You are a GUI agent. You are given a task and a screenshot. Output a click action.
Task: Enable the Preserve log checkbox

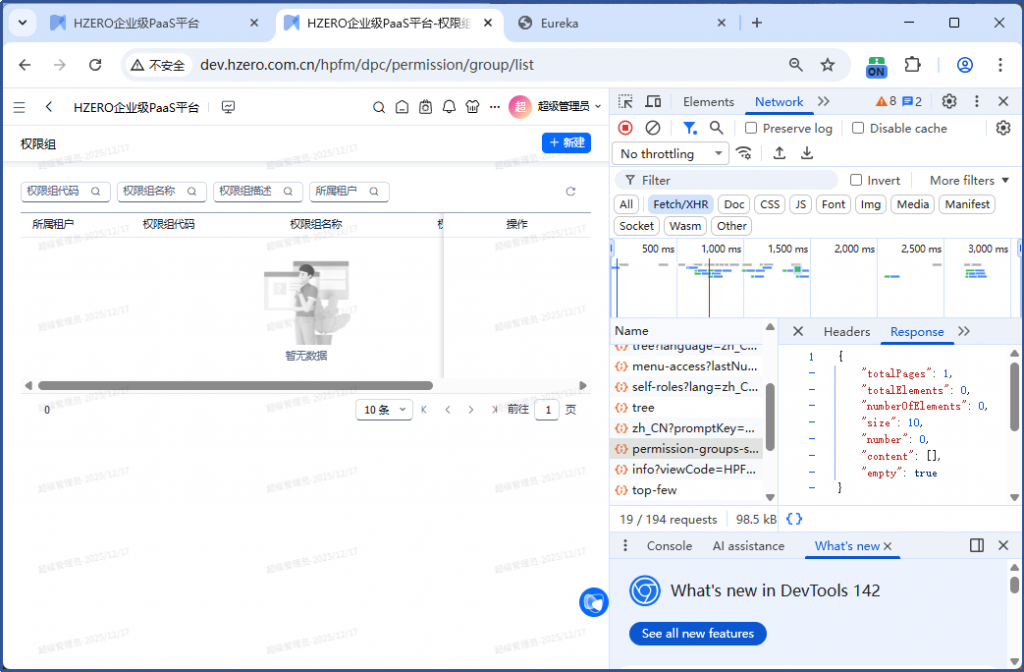pos(751,128)
